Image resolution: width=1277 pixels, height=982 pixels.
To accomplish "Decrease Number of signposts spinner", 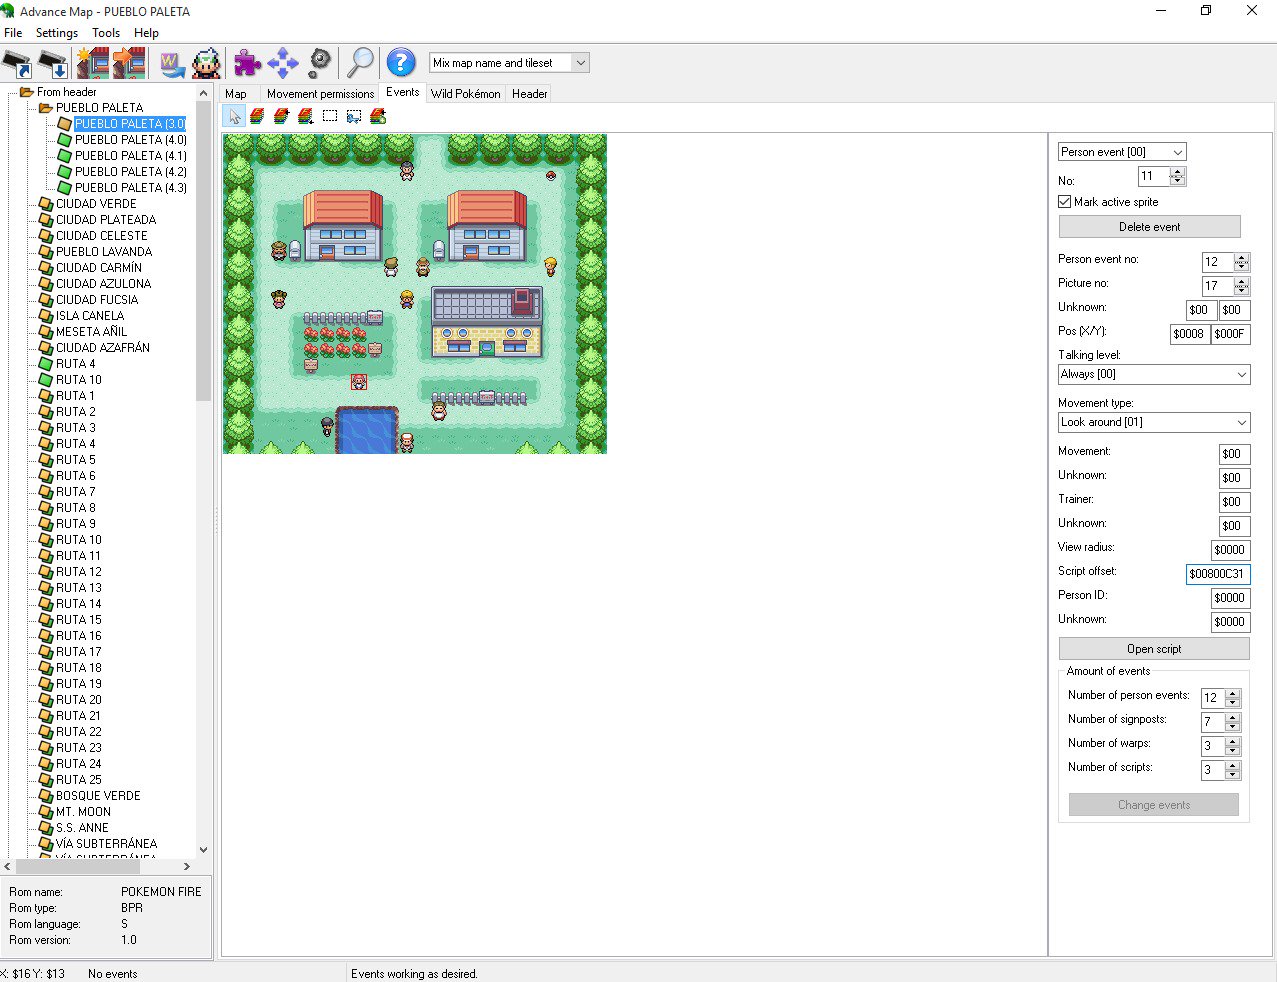I will 1232,727.
